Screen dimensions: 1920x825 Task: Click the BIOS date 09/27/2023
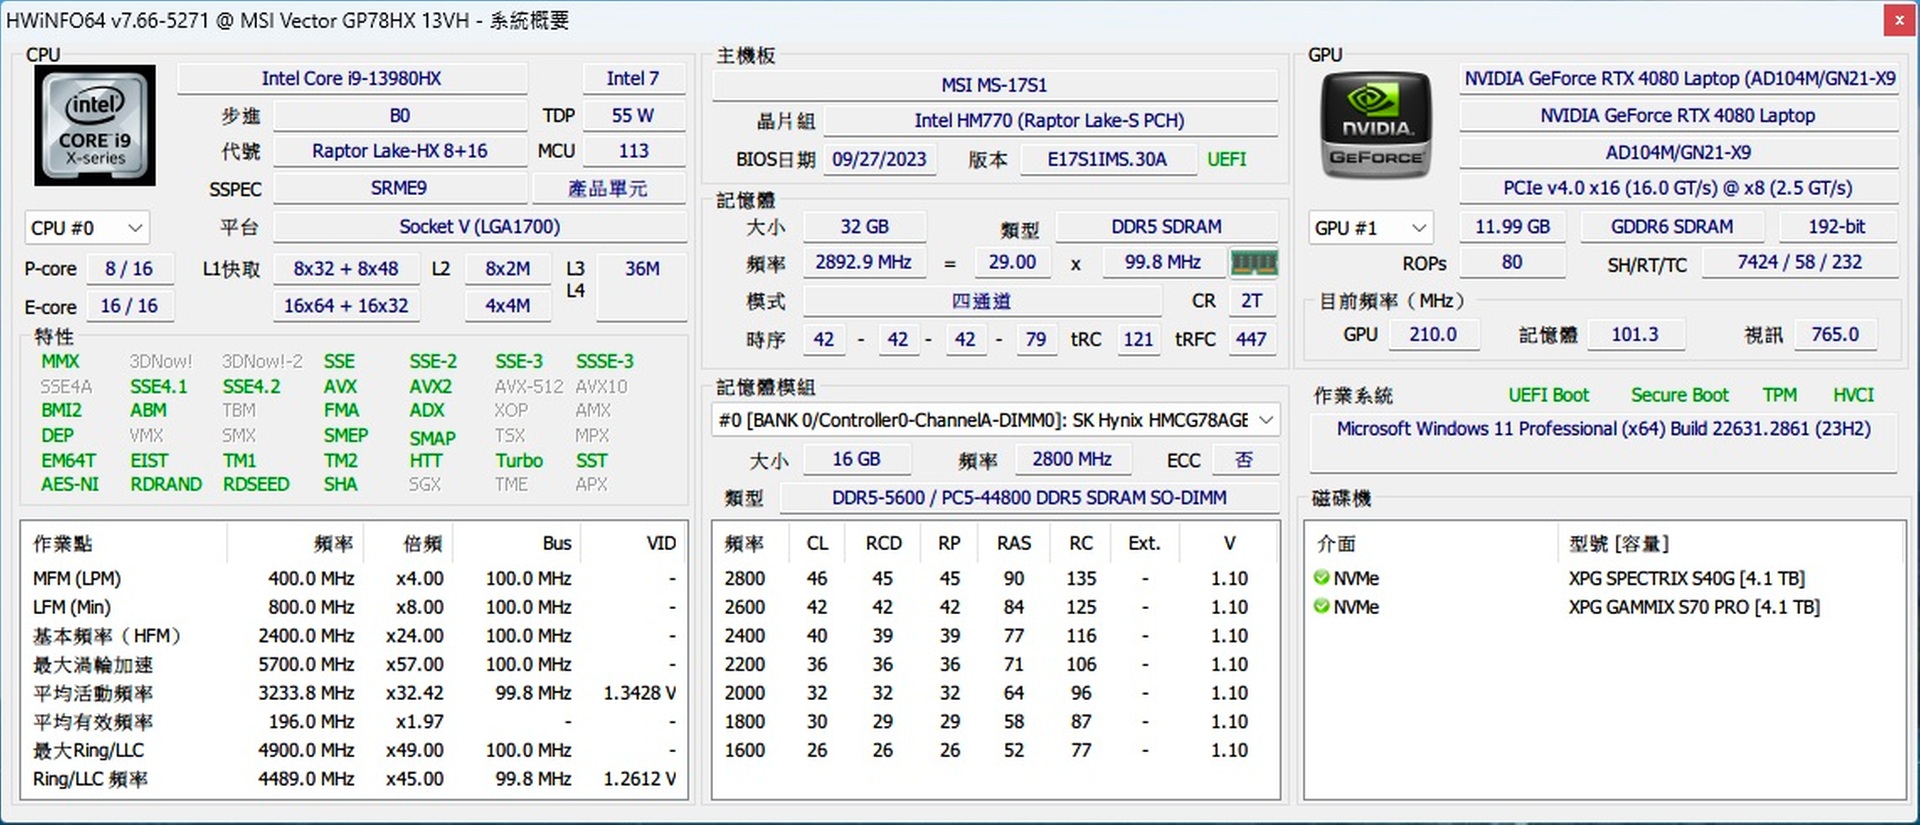tap(880, 160)
